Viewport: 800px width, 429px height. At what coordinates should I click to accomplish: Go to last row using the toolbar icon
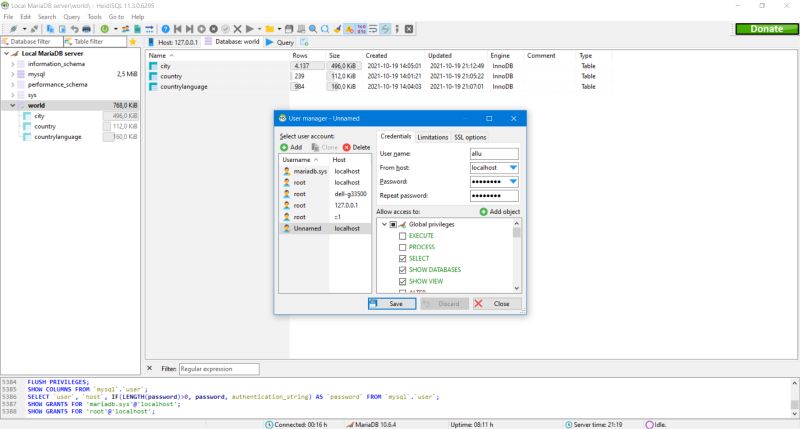point(189,29)
